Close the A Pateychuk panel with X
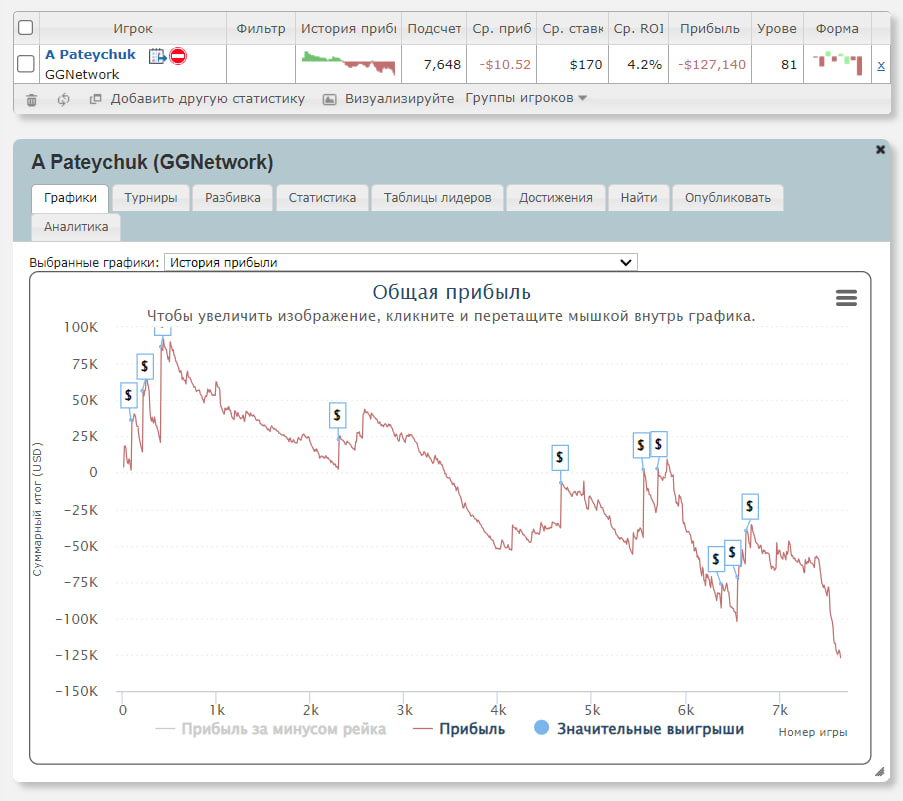903x801 pixels. (x=880, y=149)
